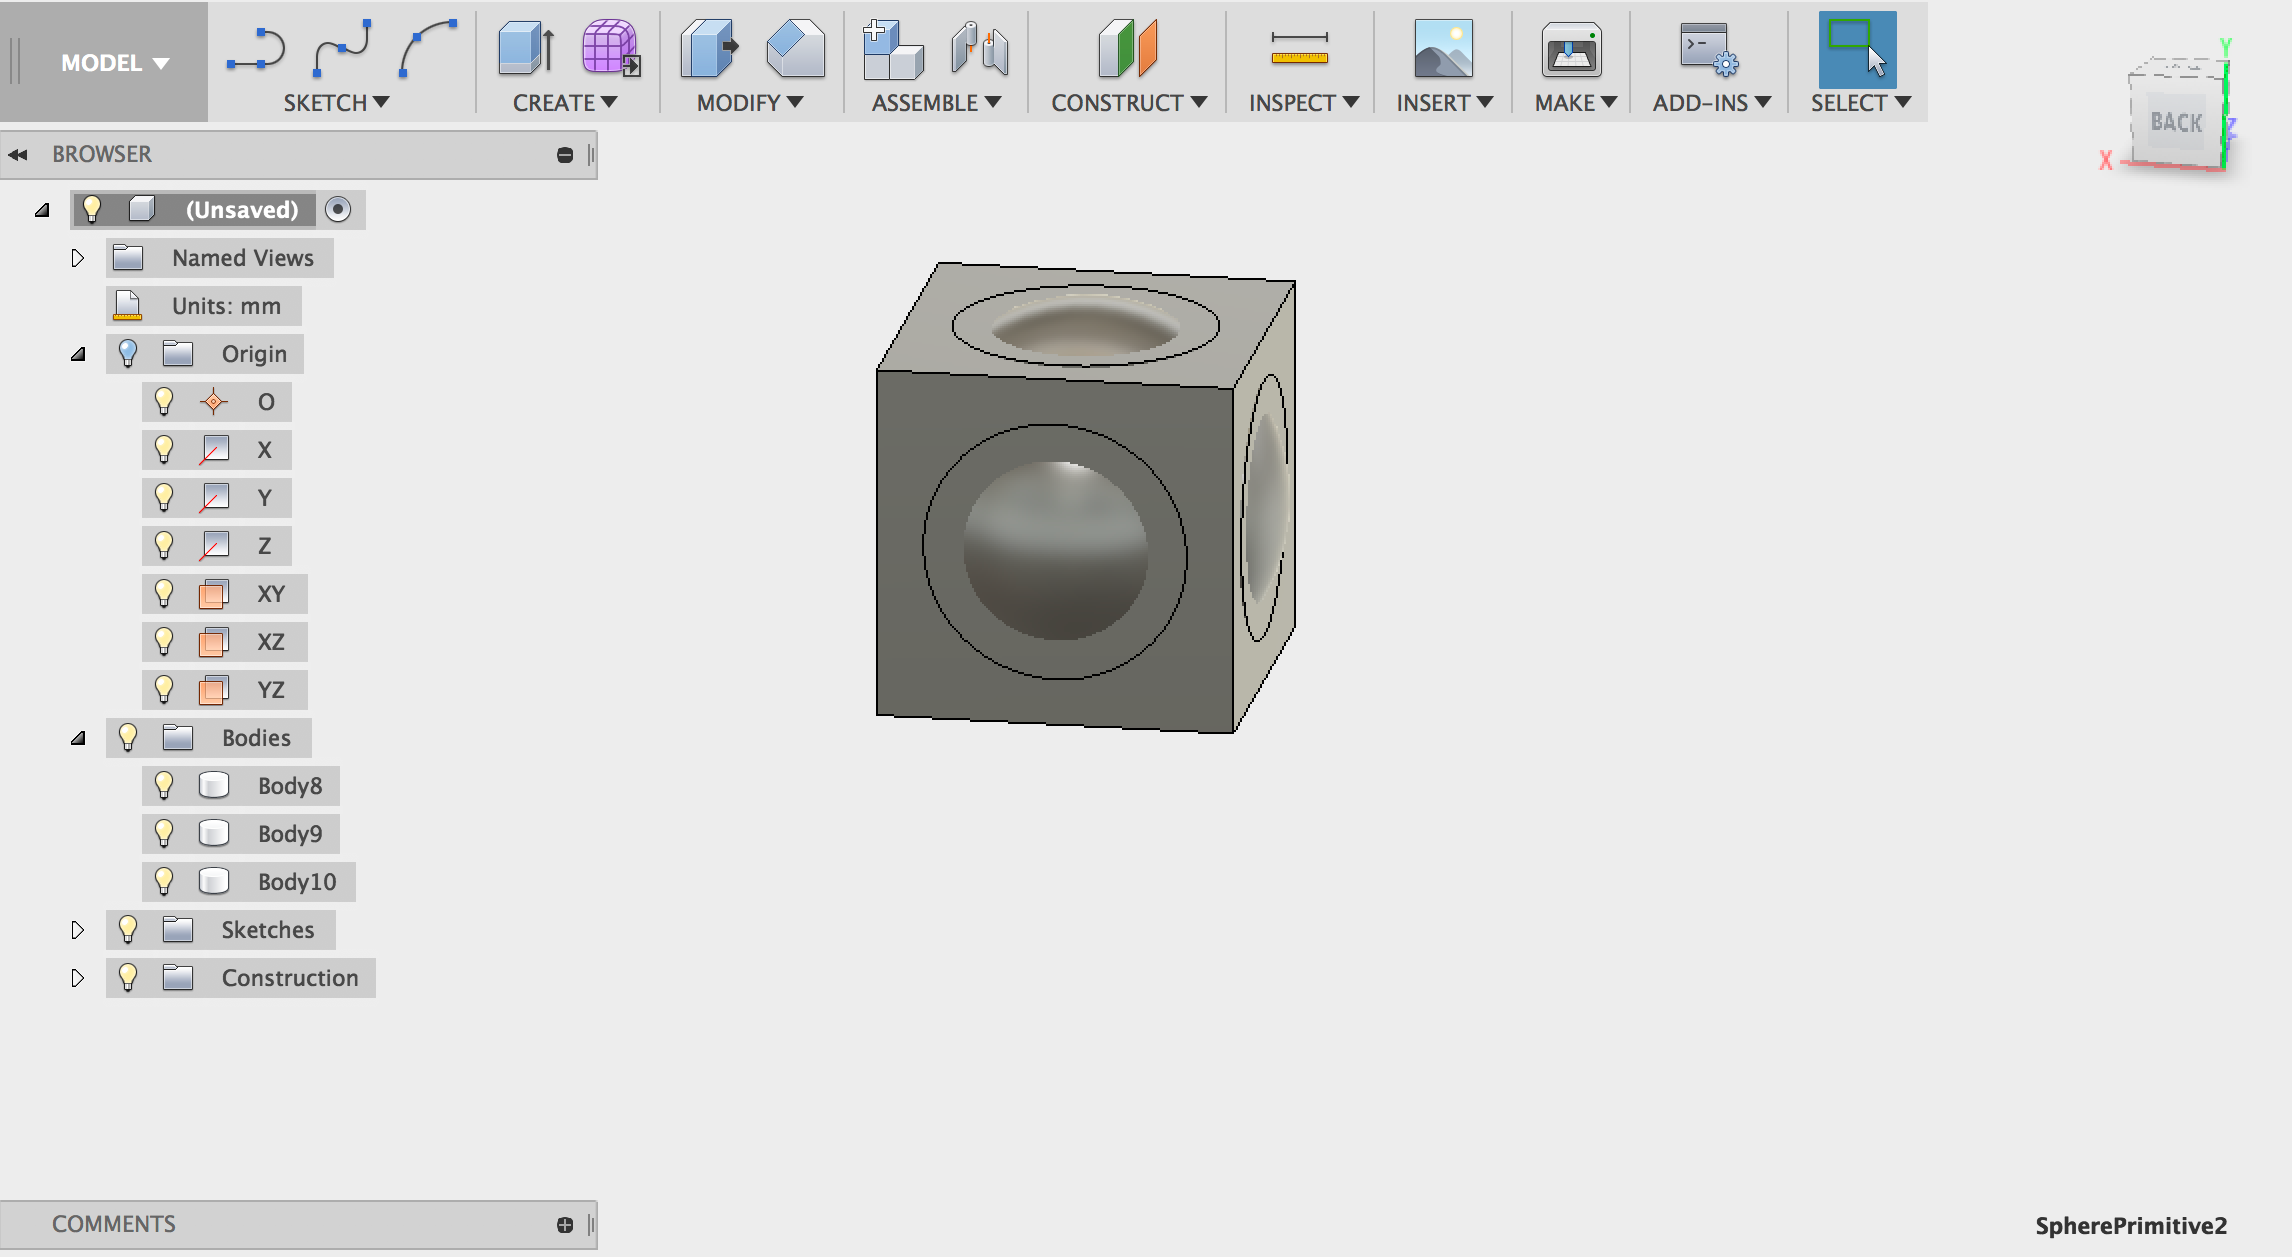Screen dimensions: 2292x1257
Task: Click the Units document icon
Action: coord(127,306)
